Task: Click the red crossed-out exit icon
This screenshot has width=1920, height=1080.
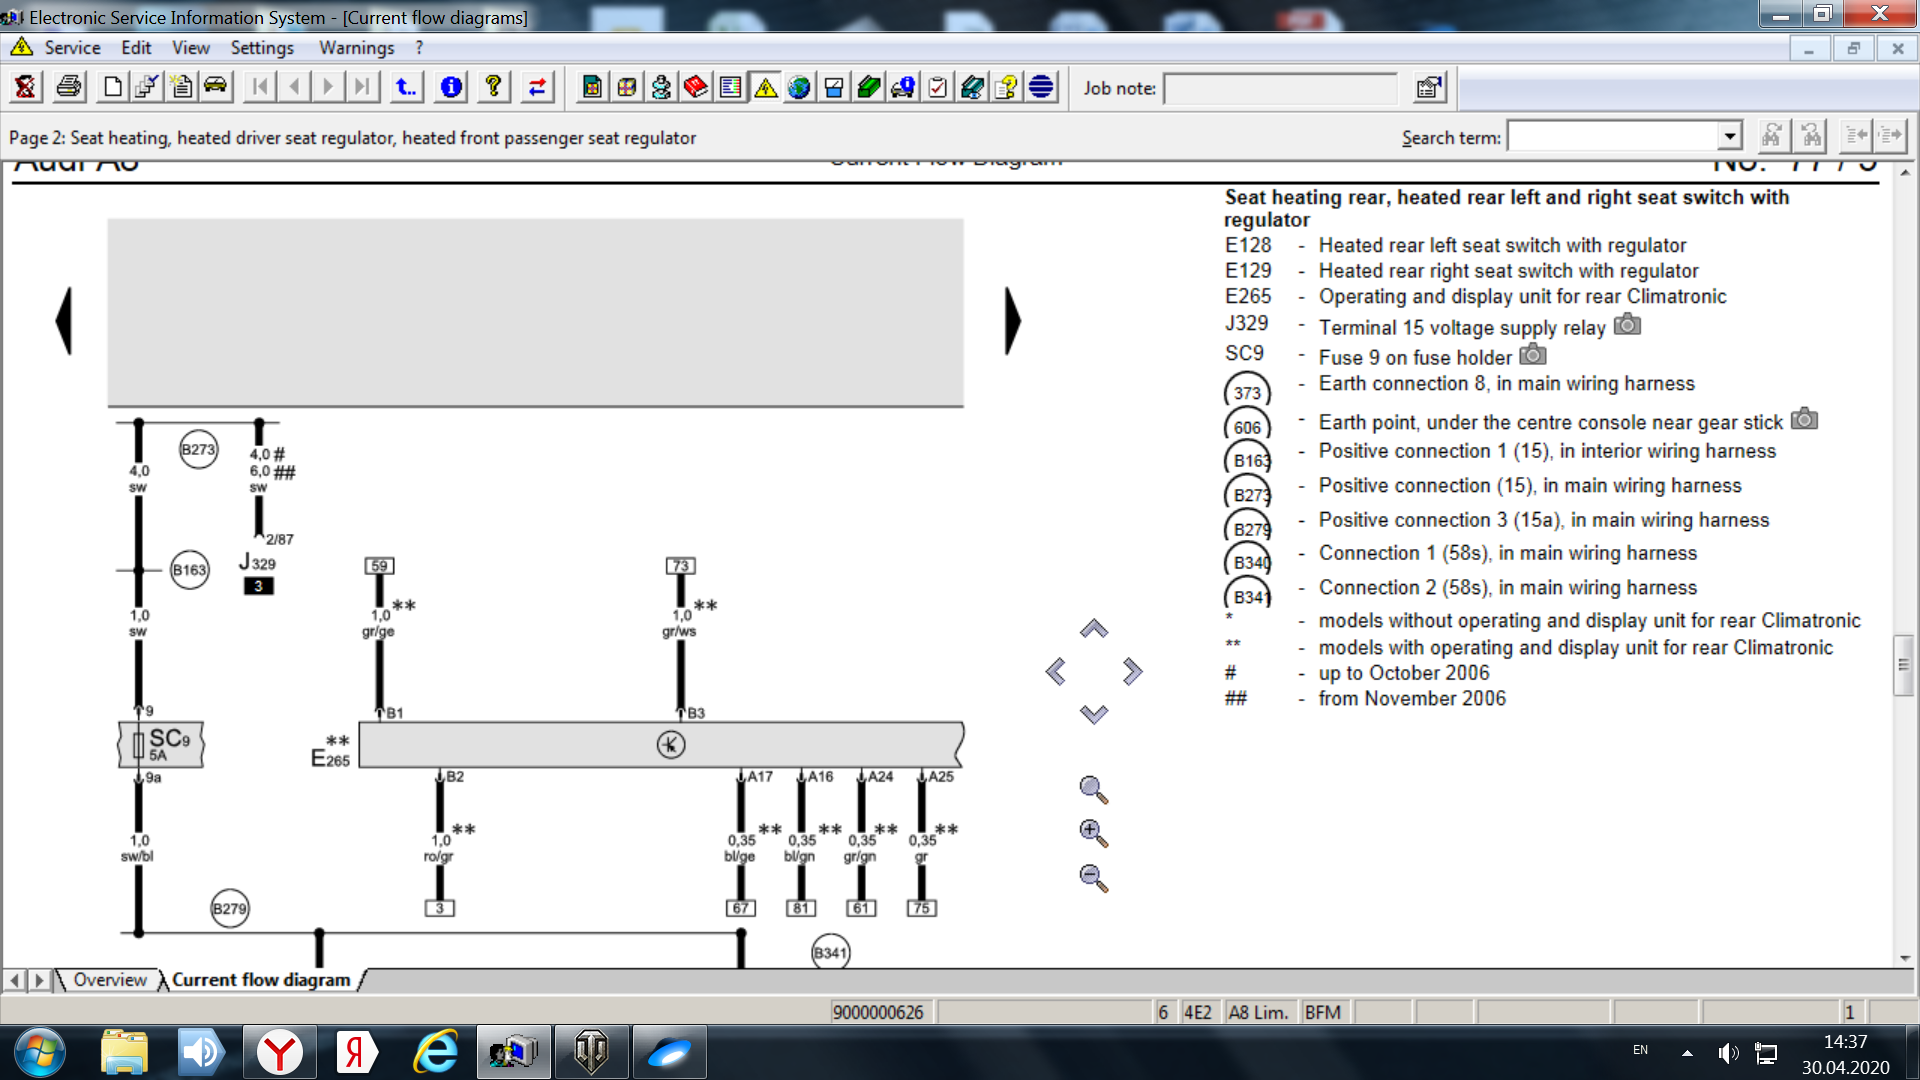Action: tap(25, 88)
